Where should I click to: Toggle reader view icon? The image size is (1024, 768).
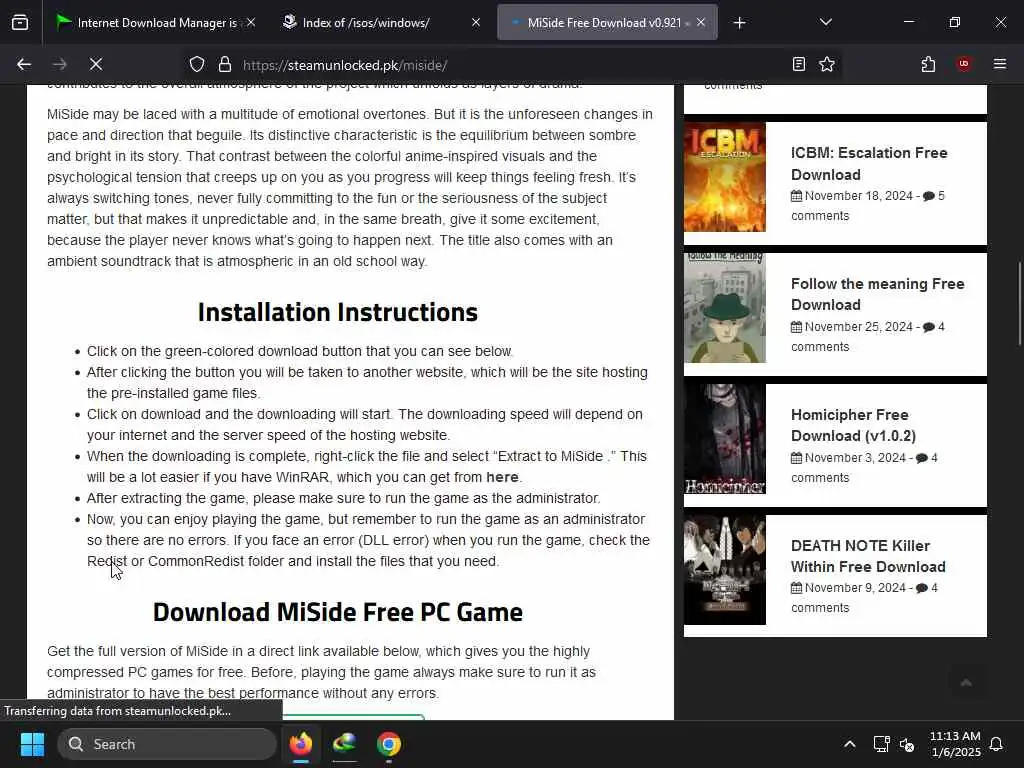(x=799, y=64)
